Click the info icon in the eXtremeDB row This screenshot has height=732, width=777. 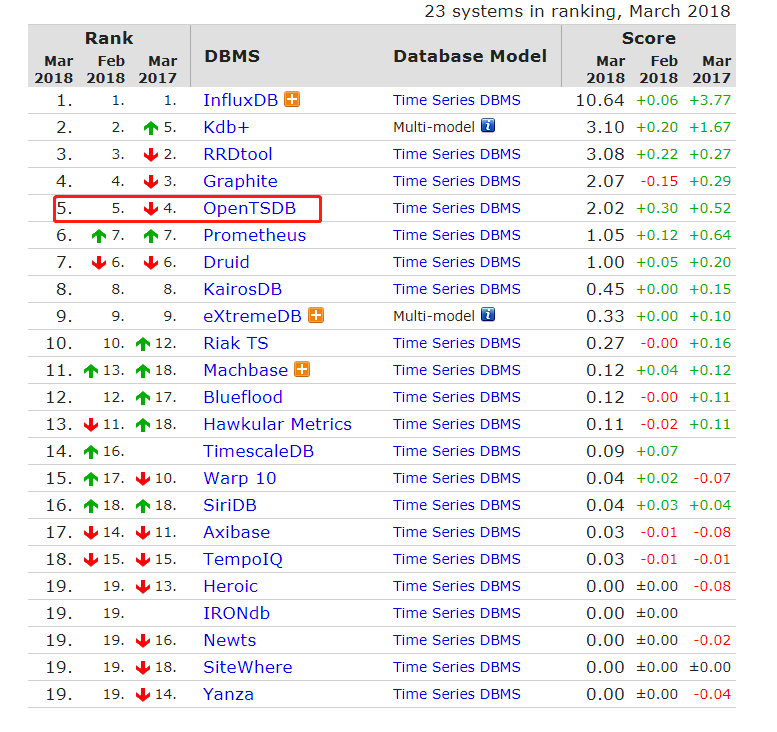tap(488, 314)
